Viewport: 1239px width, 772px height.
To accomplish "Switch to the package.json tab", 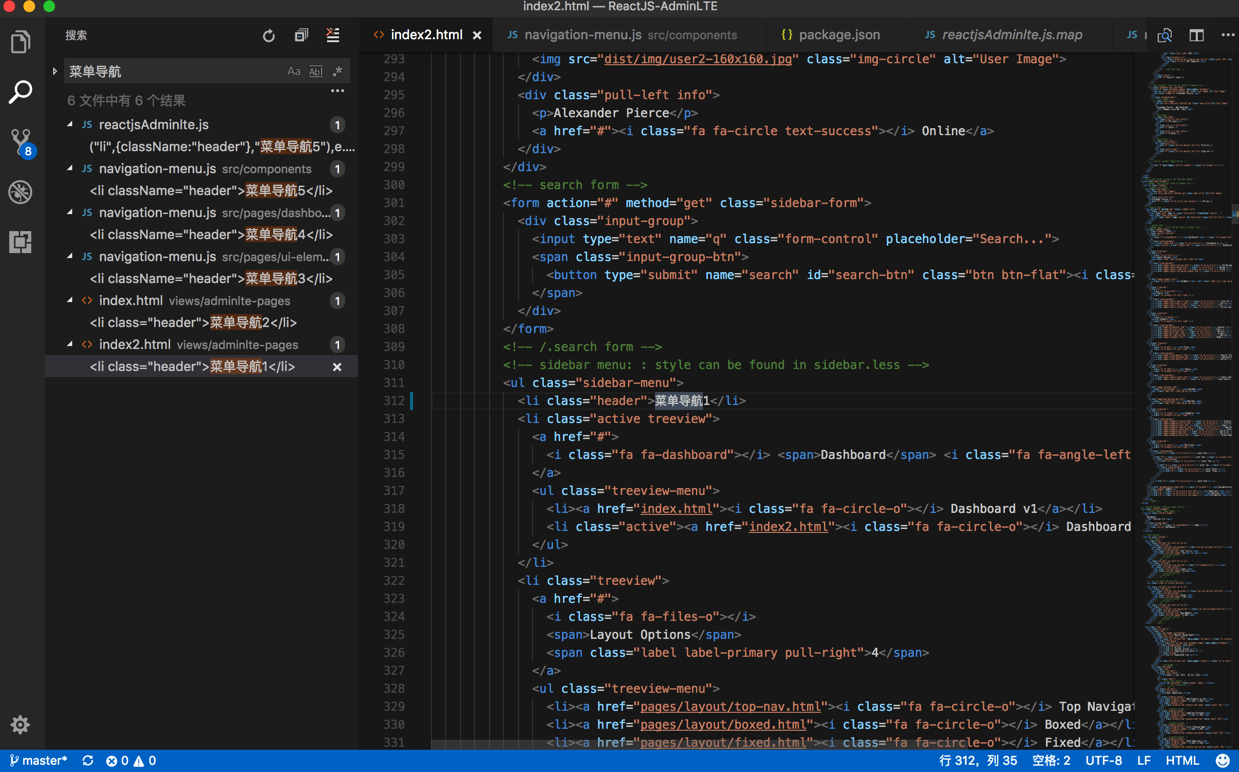I will pyautogui.click(x=838, y=35).
